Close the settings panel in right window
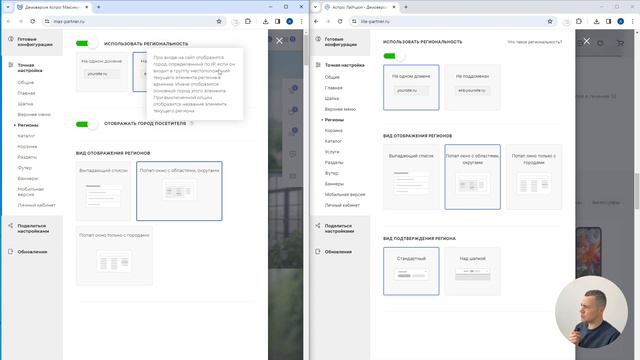The image size is (640, 360). pos(587,41)
